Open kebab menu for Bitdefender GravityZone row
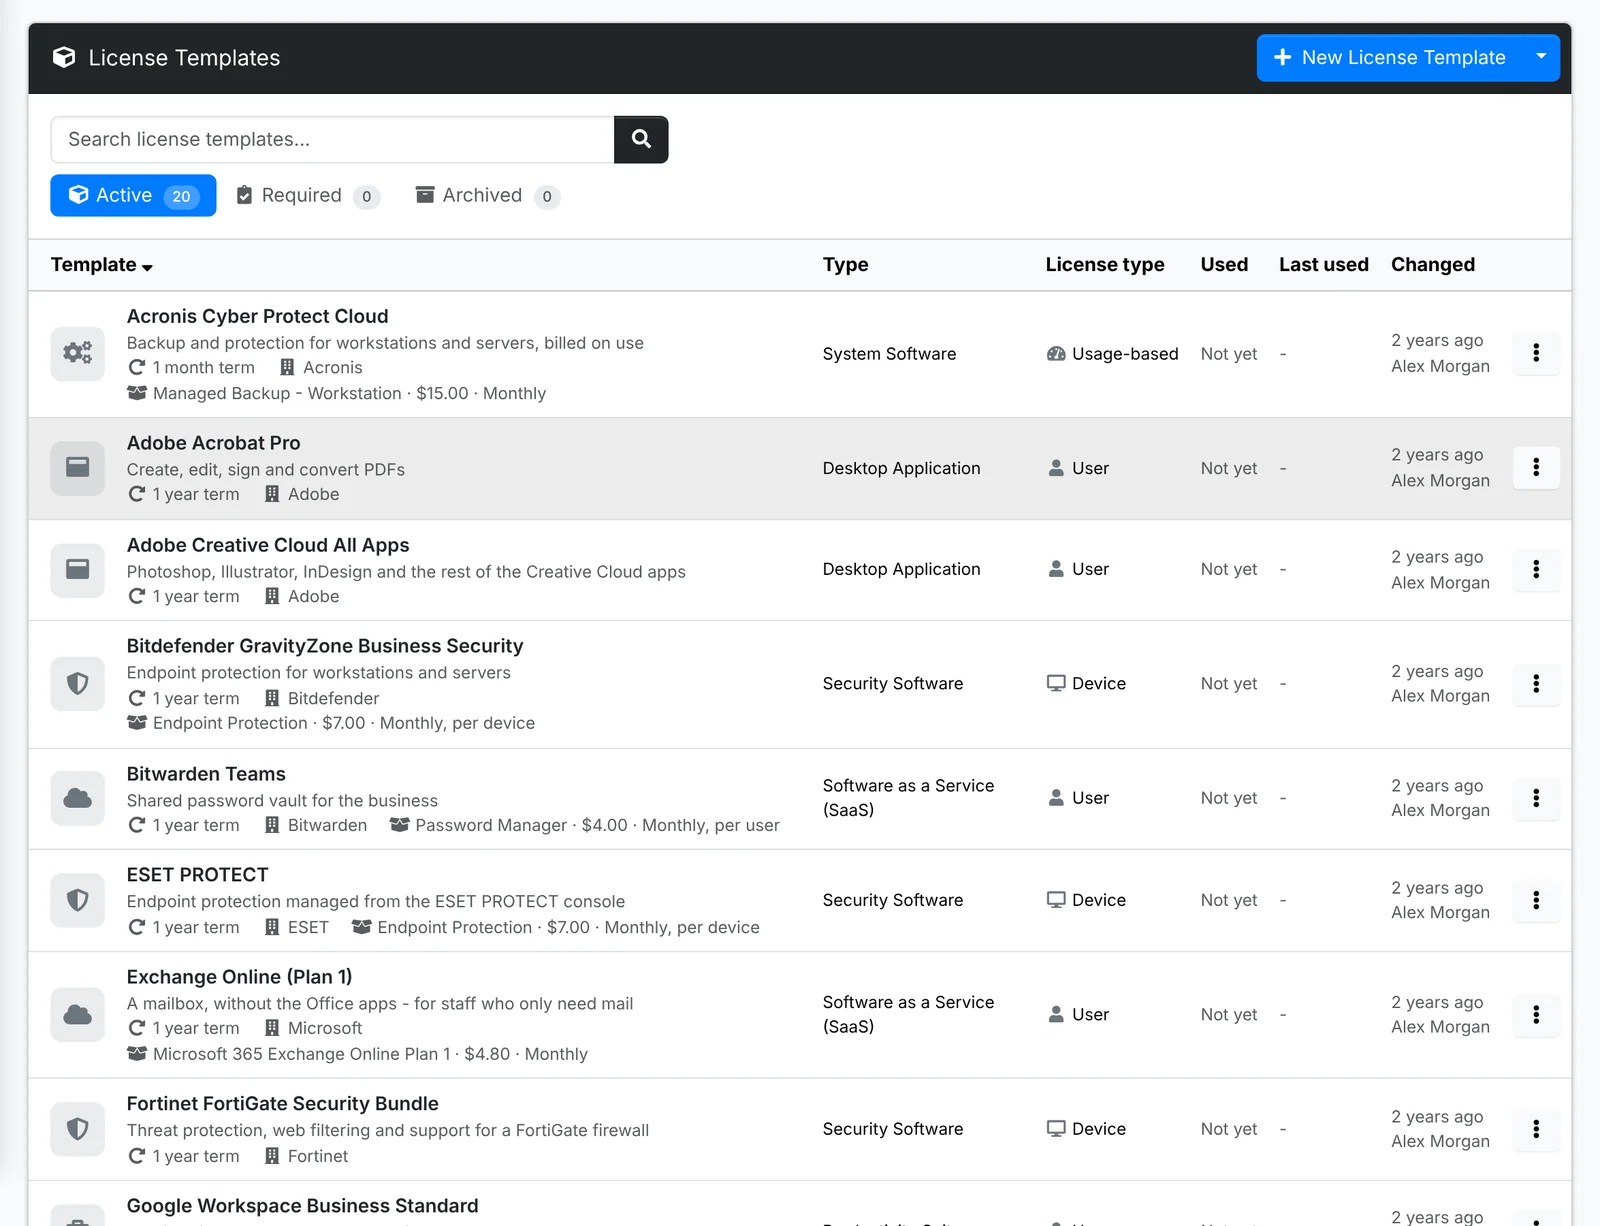Image resolution: width=1600 pixels, height=1226 pixels. (x=1536, y=684)
